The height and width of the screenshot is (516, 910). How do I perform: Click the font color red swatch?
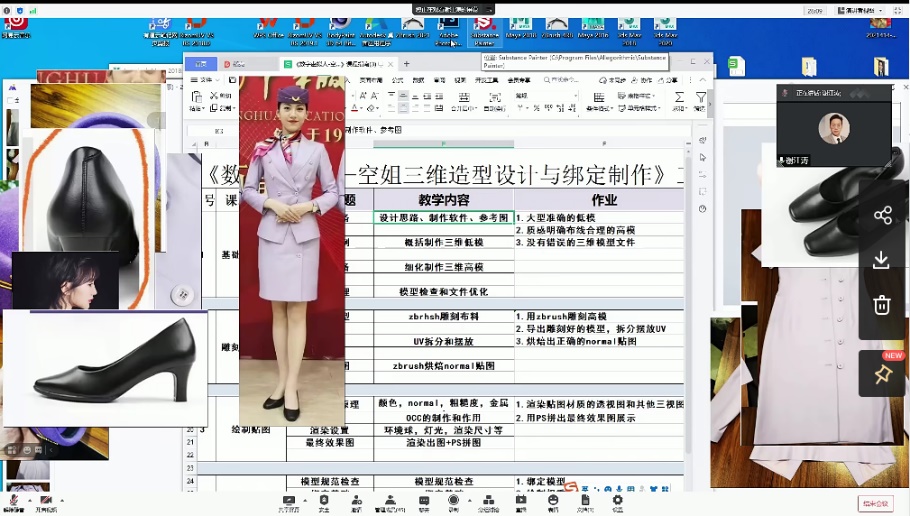point(355,108)
